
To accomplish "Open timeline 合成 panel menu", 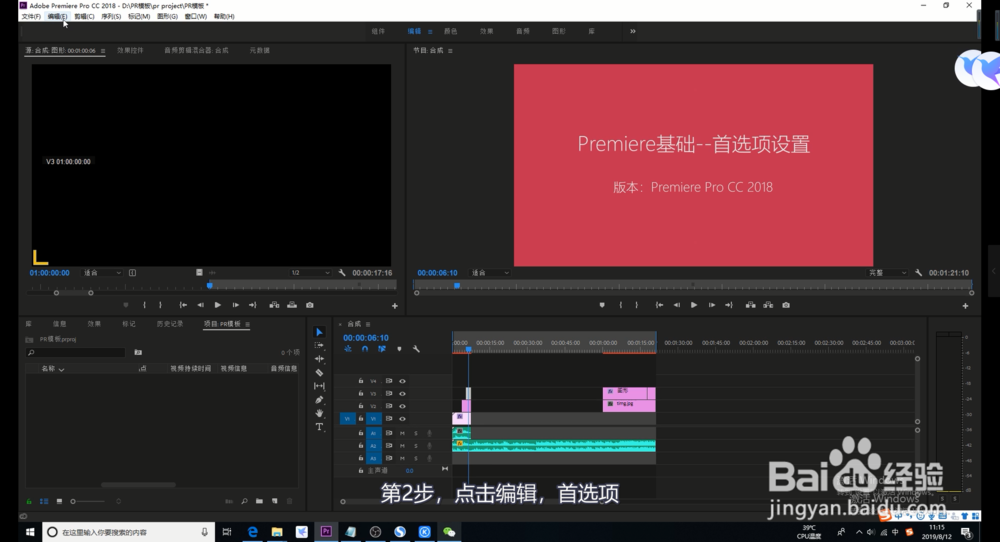I will pos(368,324).
